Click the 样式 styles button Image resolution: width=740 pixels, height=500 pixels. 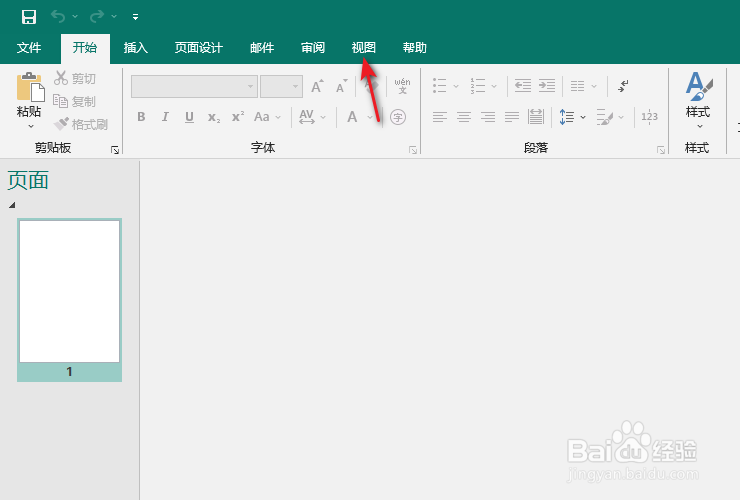tap(698, 100)
